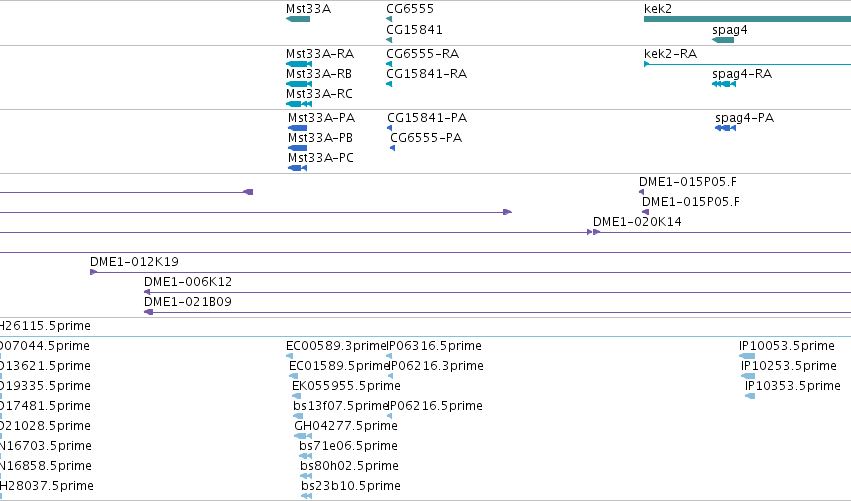Click the CG15841-RA transcript

tap(389, 84)
